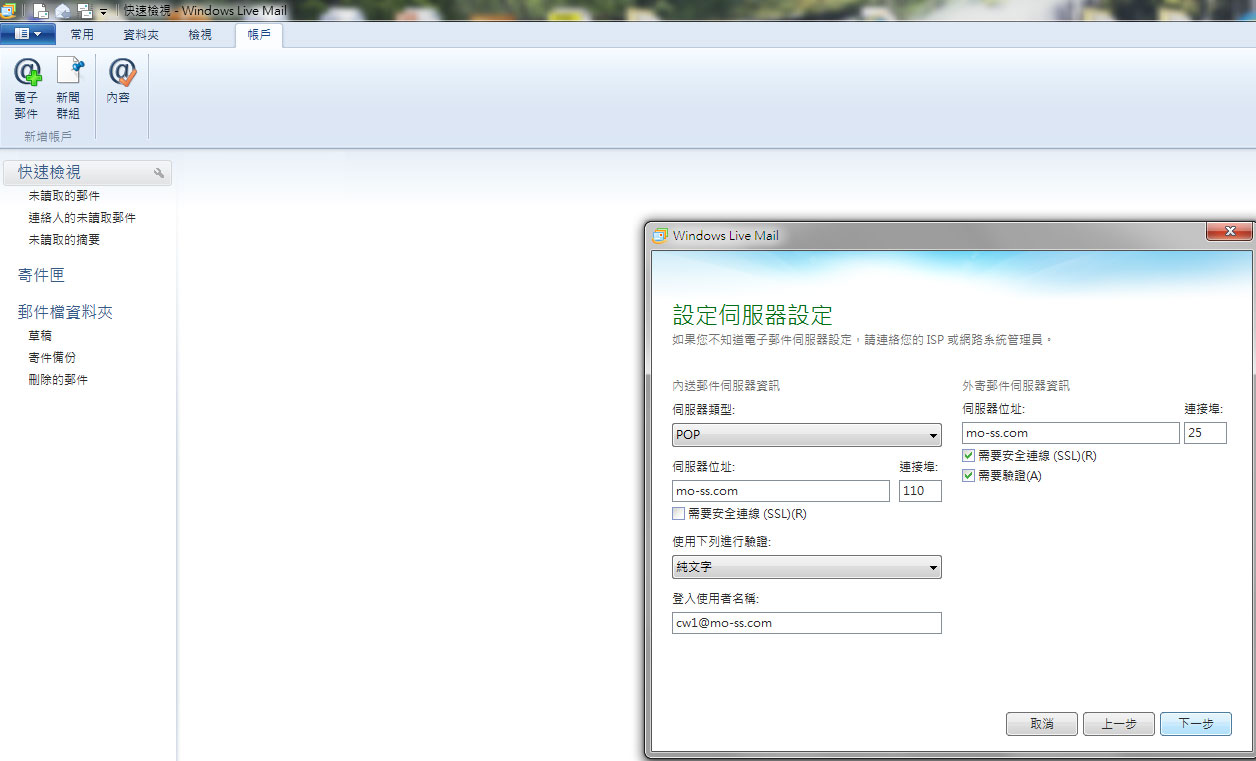Screen dimensions: 1256x761
Task: Open 未讀取的郵件 quick view
Action: pos(64,196)
